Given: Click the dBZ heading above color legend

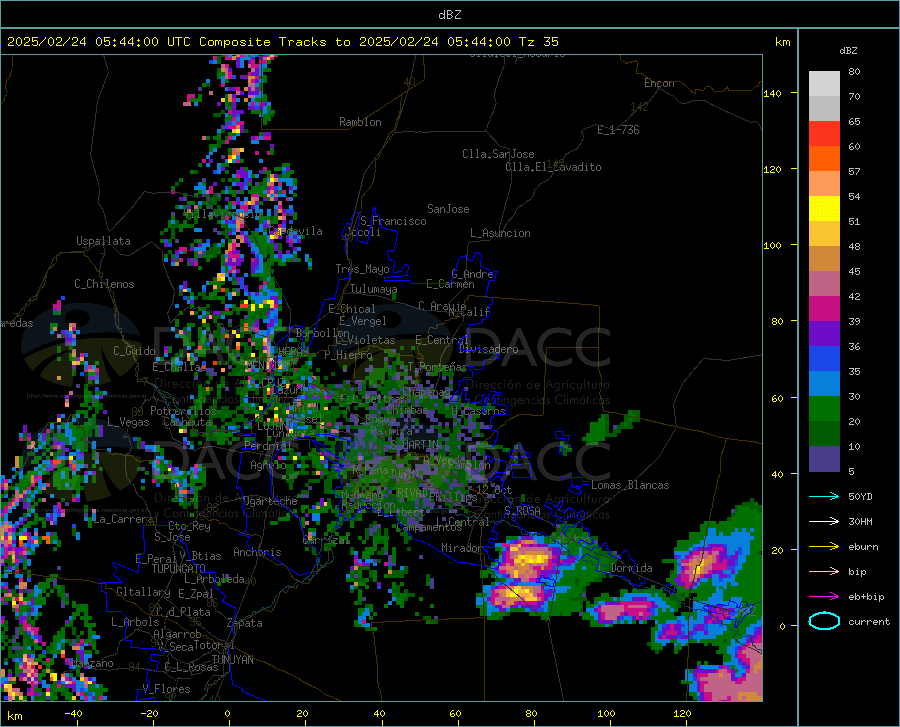Looking at the screenshot, I should [x=848, y=50].
